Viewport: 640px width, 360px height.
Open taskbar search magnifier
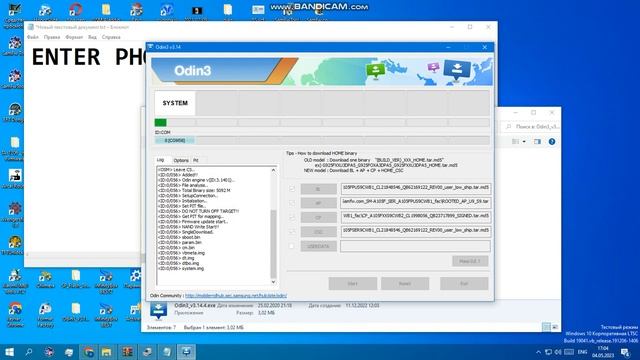point(29,352)
